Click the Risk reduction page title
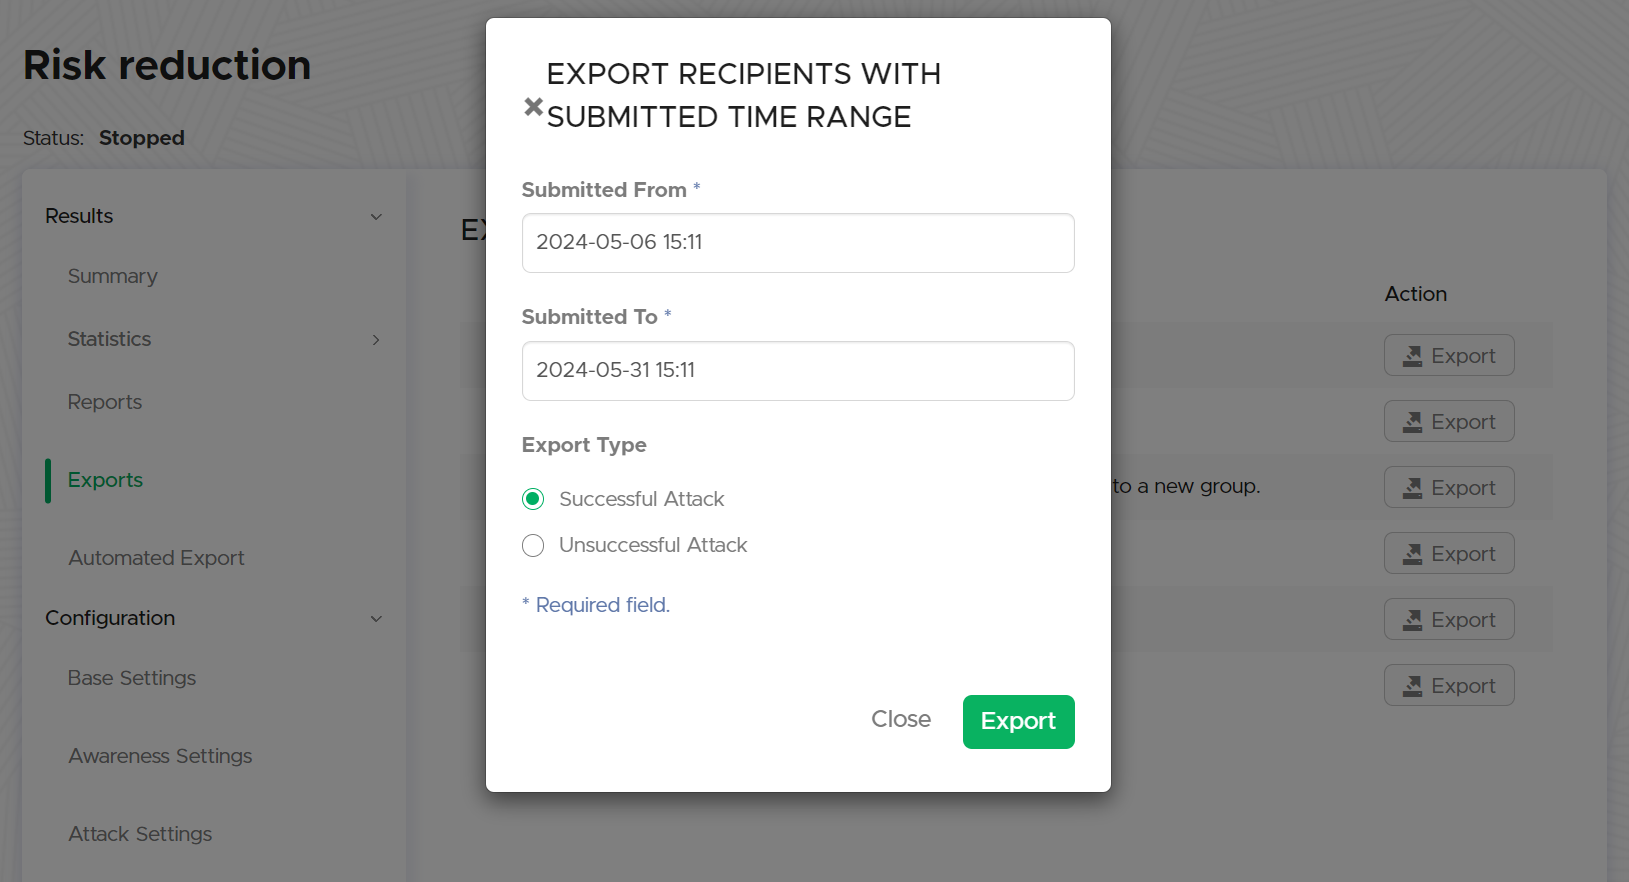 (167, 65)
